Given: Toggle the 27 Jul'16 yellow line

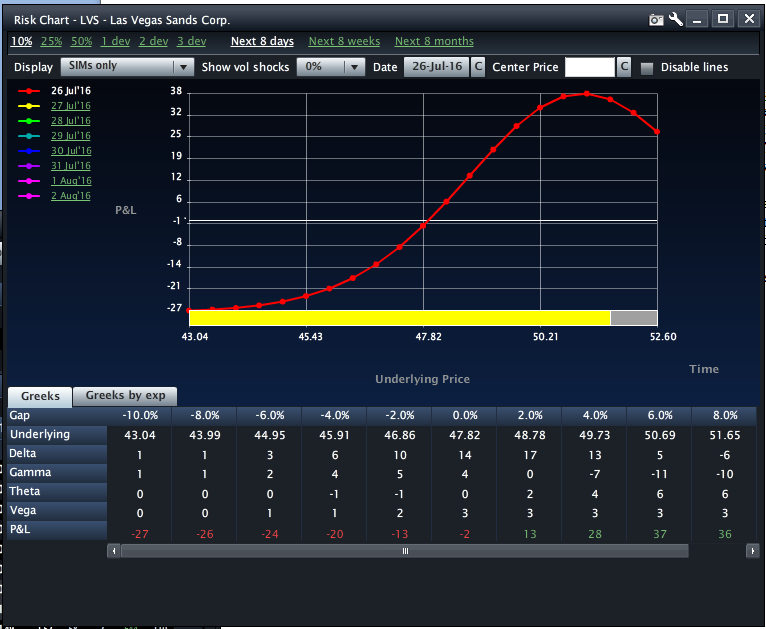Looking at the screenshot, I should tap(70, 106).
